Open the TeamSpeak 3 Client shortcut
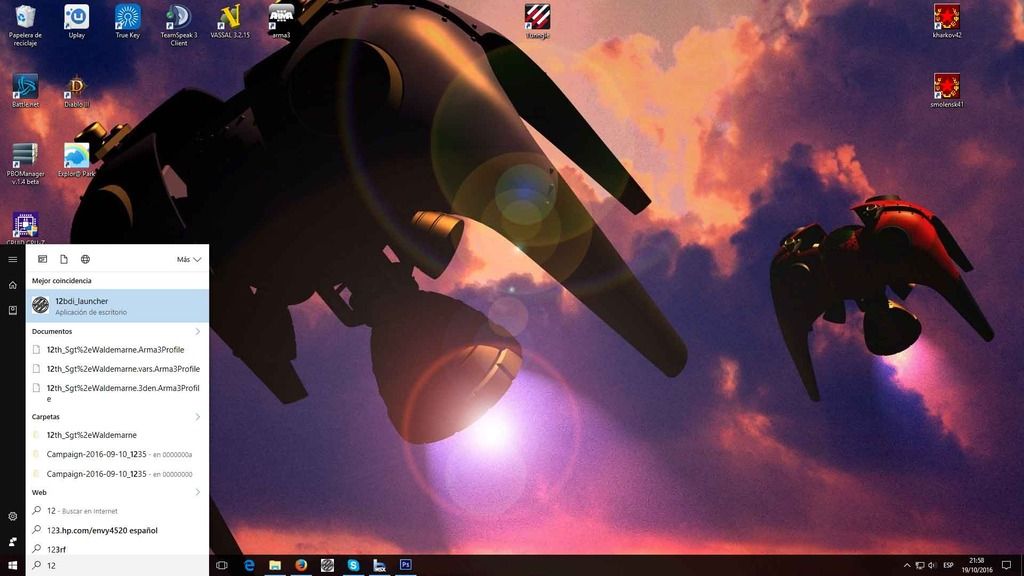The image size is (1024, 576). (x=178, y=25)
